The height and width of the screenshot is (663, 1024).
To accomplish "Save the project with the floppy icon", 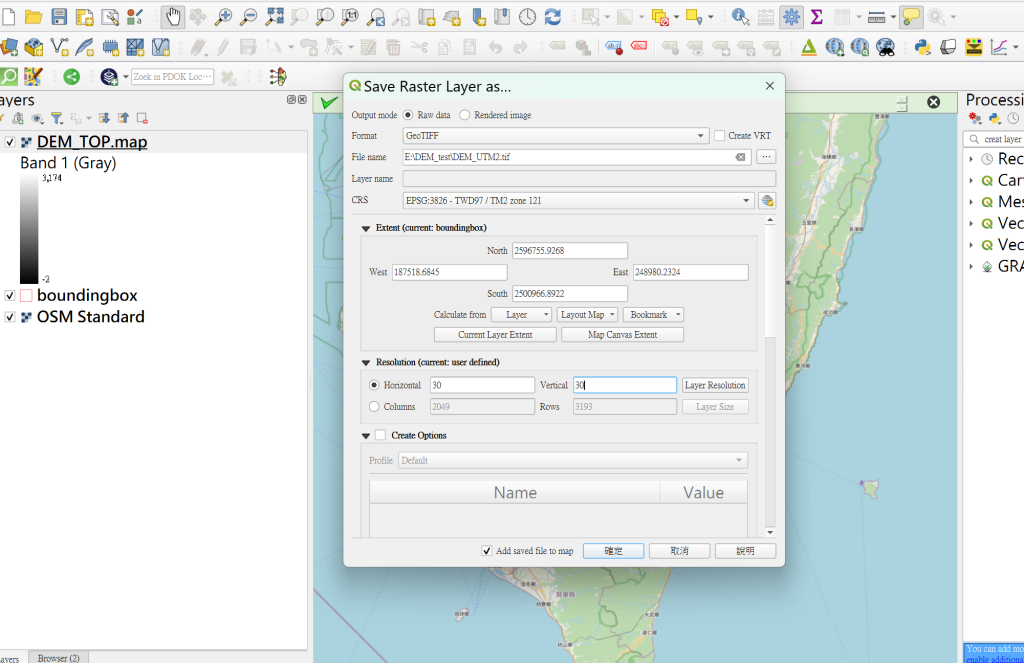I will pos(59,17).
